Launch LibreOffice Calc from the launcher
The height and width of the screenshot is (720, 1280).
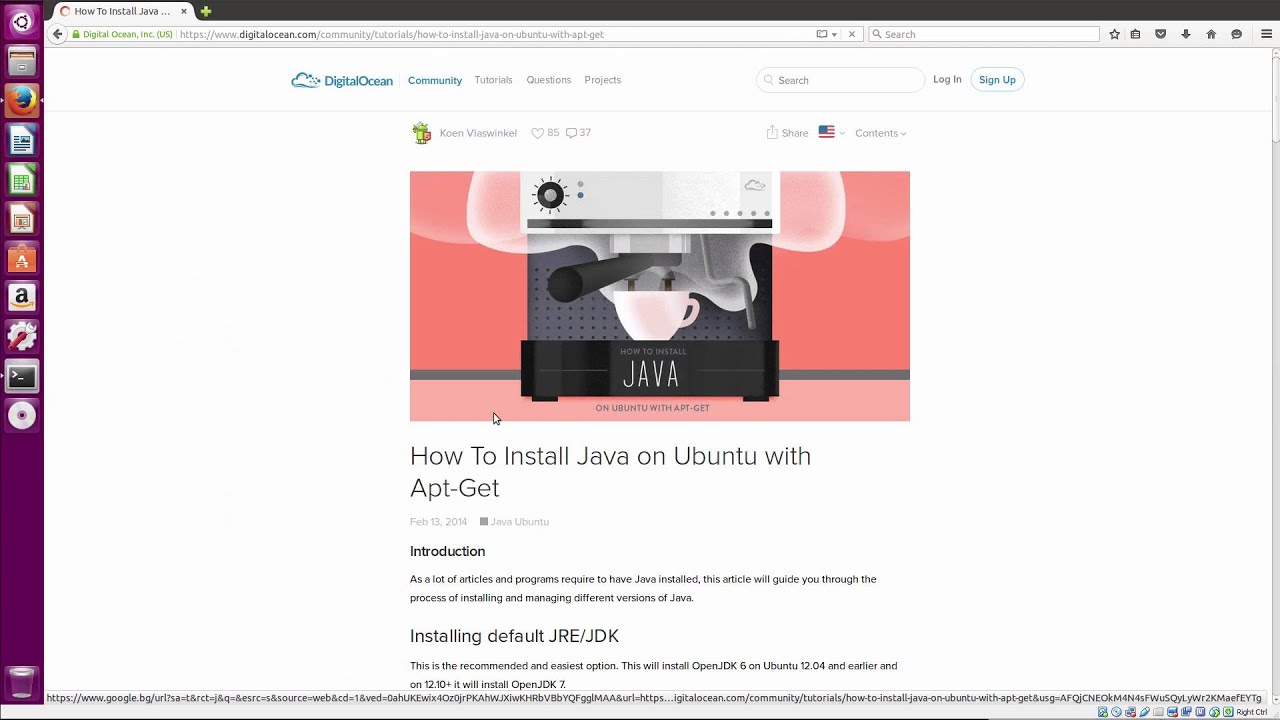pos(21,180)
